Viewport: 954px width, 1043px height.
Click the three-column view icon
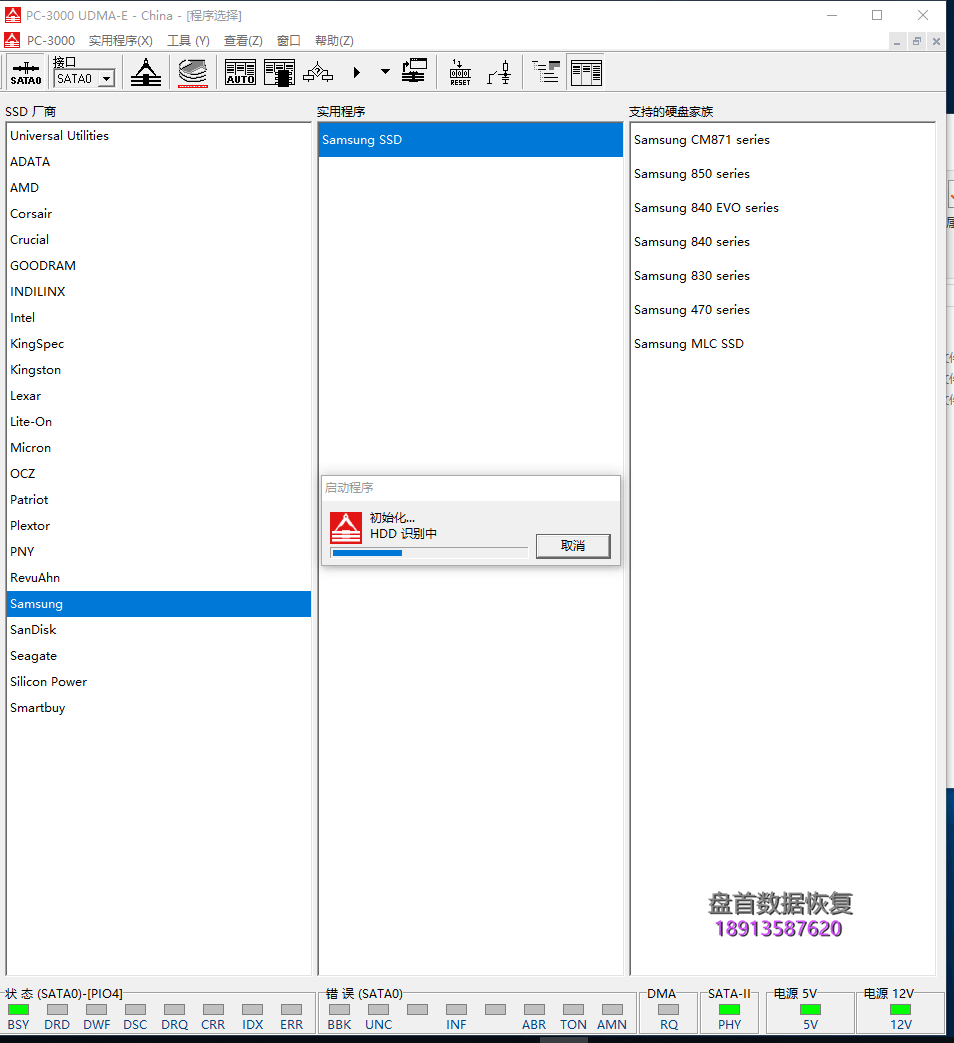[585, 72]
